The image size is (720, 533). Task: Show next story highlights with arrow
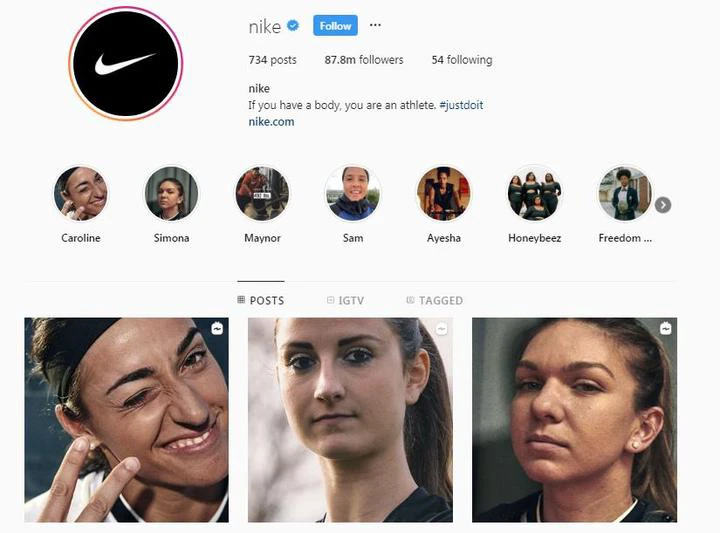click(663, 205)
